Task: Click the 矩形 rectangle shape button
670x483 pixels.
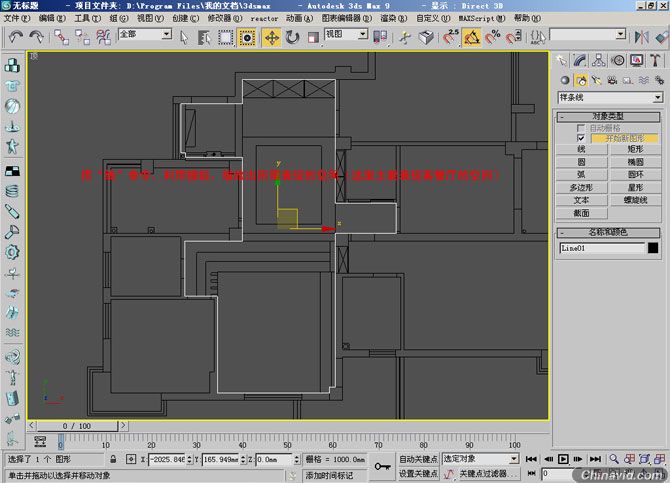Action: click(x=635, y=149)
